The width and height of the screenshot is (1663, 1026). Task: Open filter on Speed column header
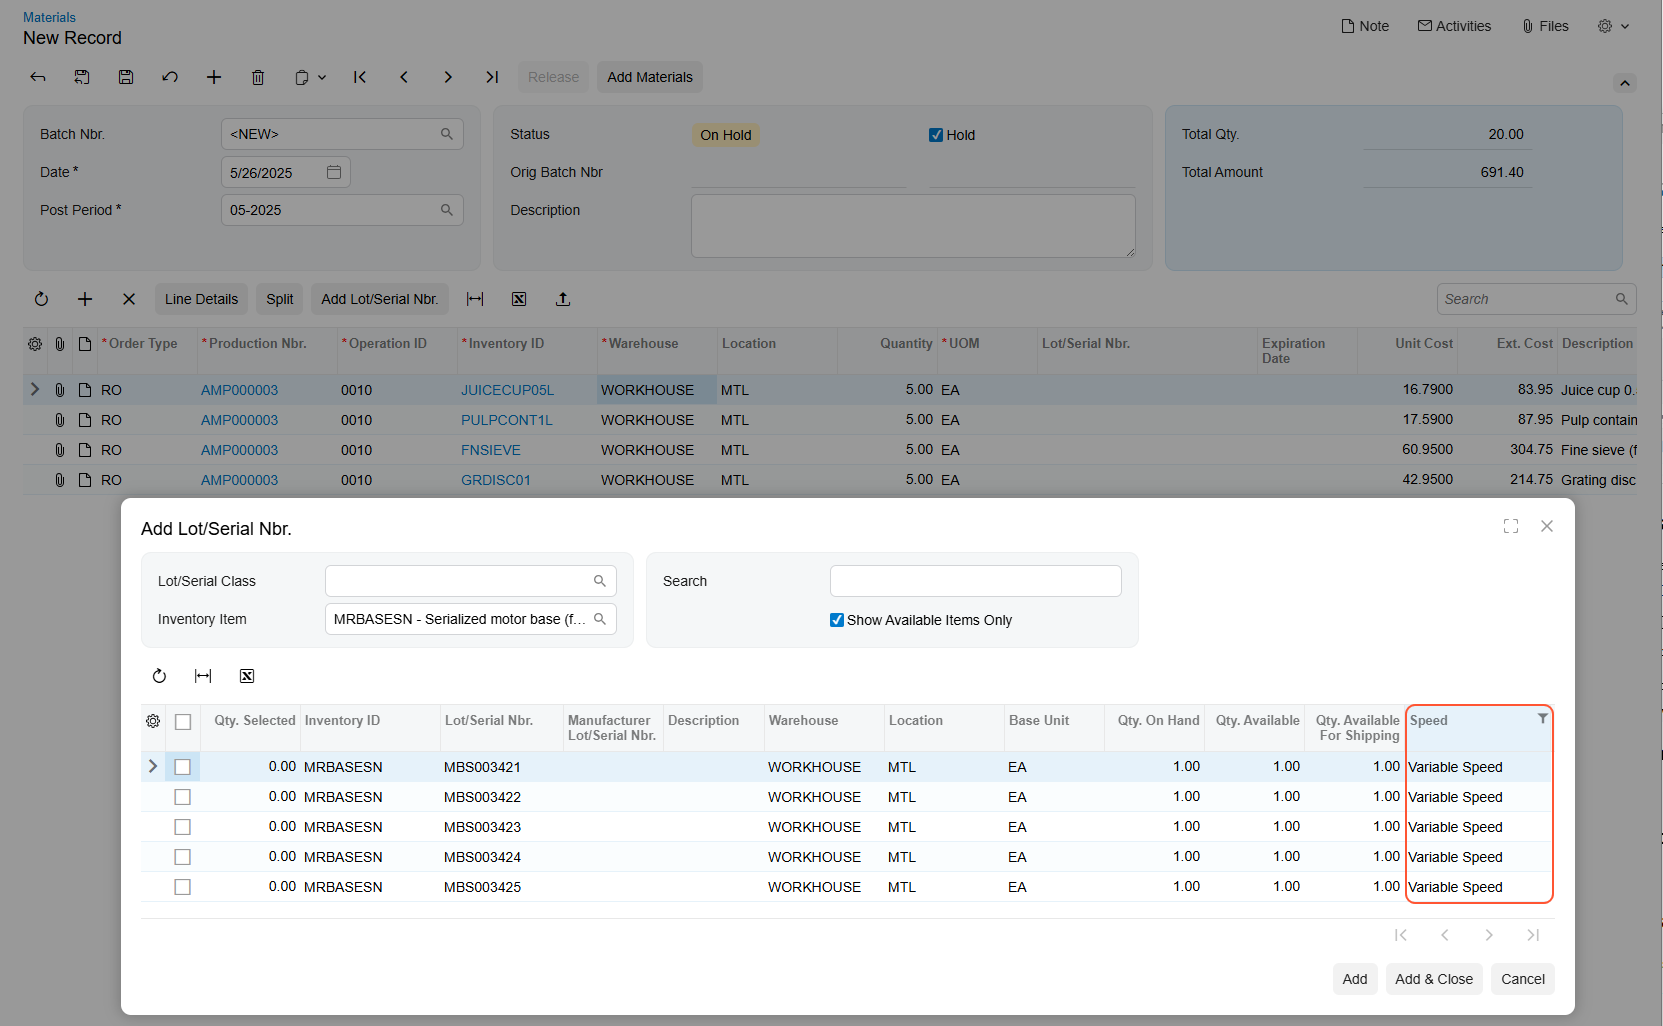coord(1542,719)
